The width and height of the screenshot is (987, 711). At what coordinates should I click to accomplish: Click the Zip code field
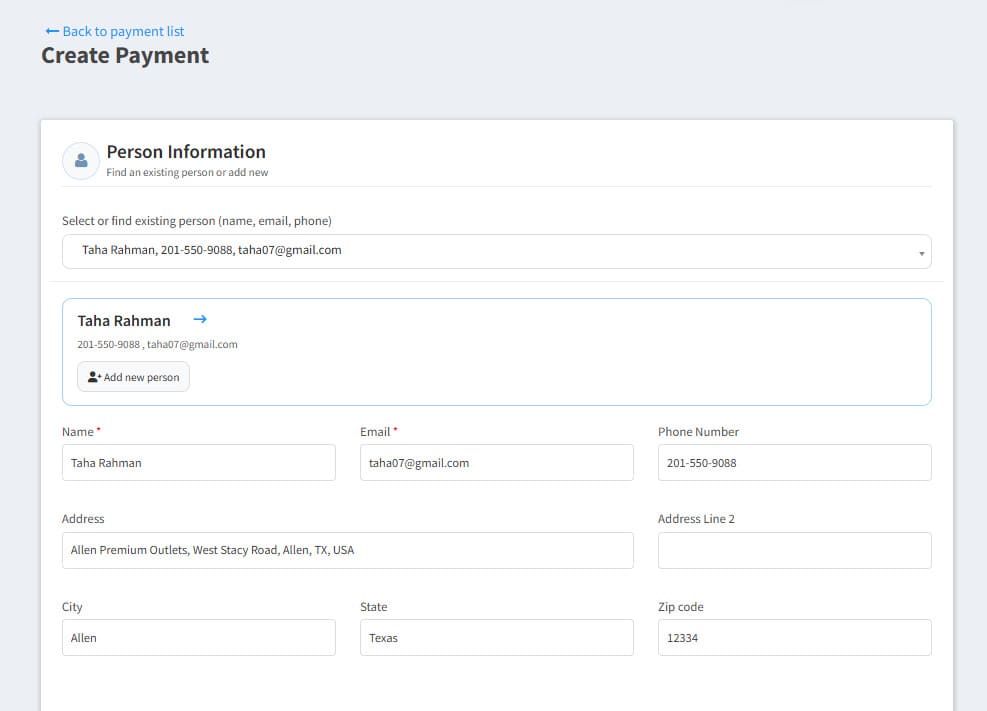[x=794, y=638]
